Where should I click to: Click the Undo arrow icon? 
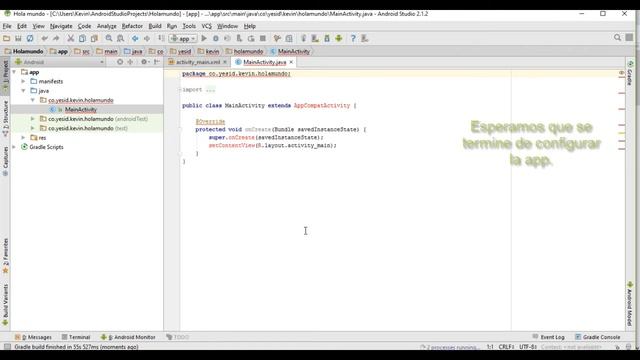[x=44, y=38]
